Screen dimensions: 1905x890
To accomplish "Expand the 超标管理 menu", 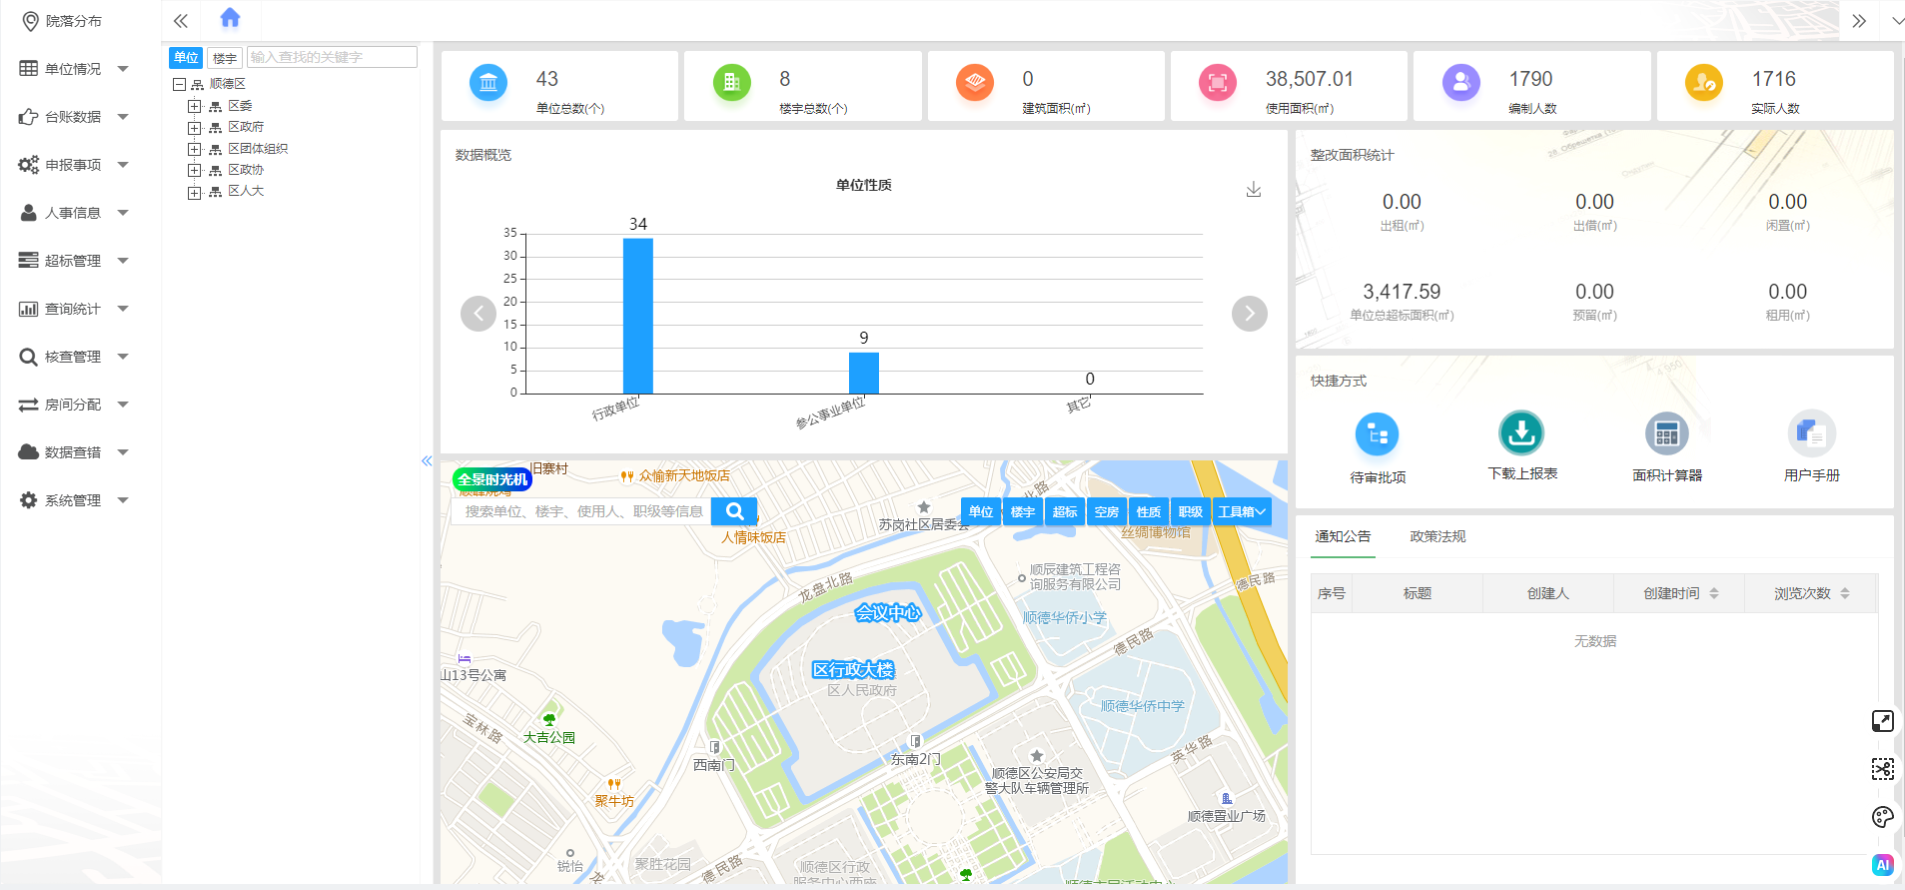I will (74, 261).
